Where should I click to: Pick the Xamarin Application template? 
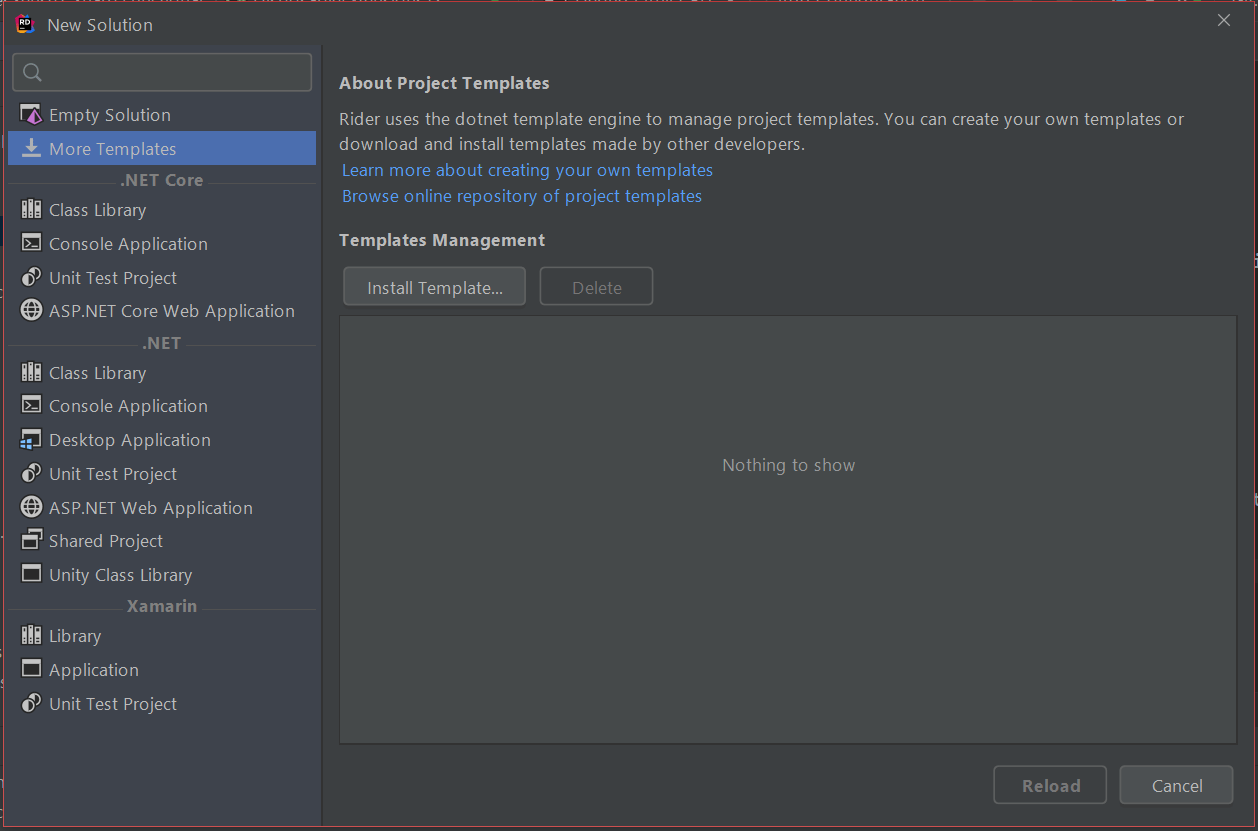pos(94,670)
